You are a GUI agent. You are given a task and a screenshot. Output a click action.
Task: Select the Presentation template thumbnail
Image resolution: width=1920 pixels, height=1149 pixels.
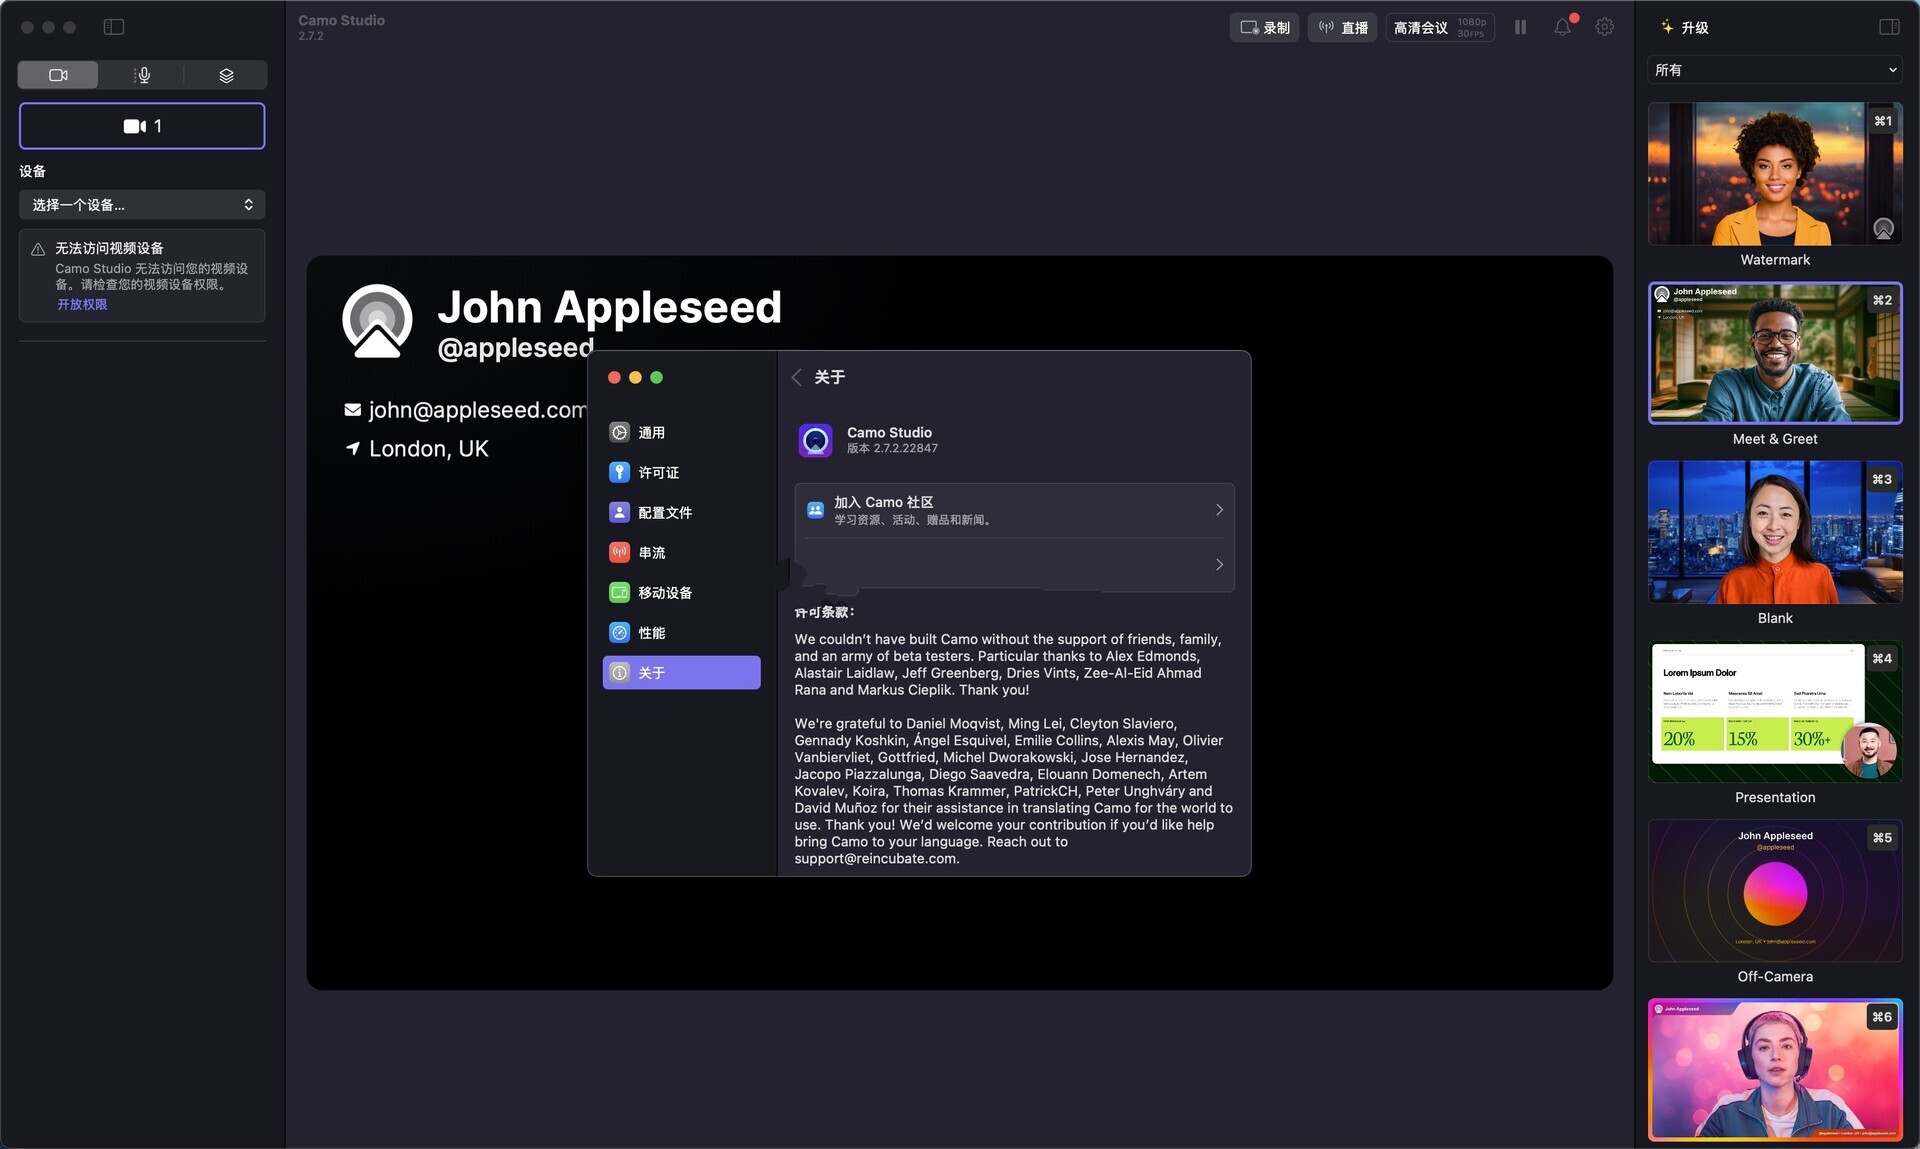tap(1775, 711)
